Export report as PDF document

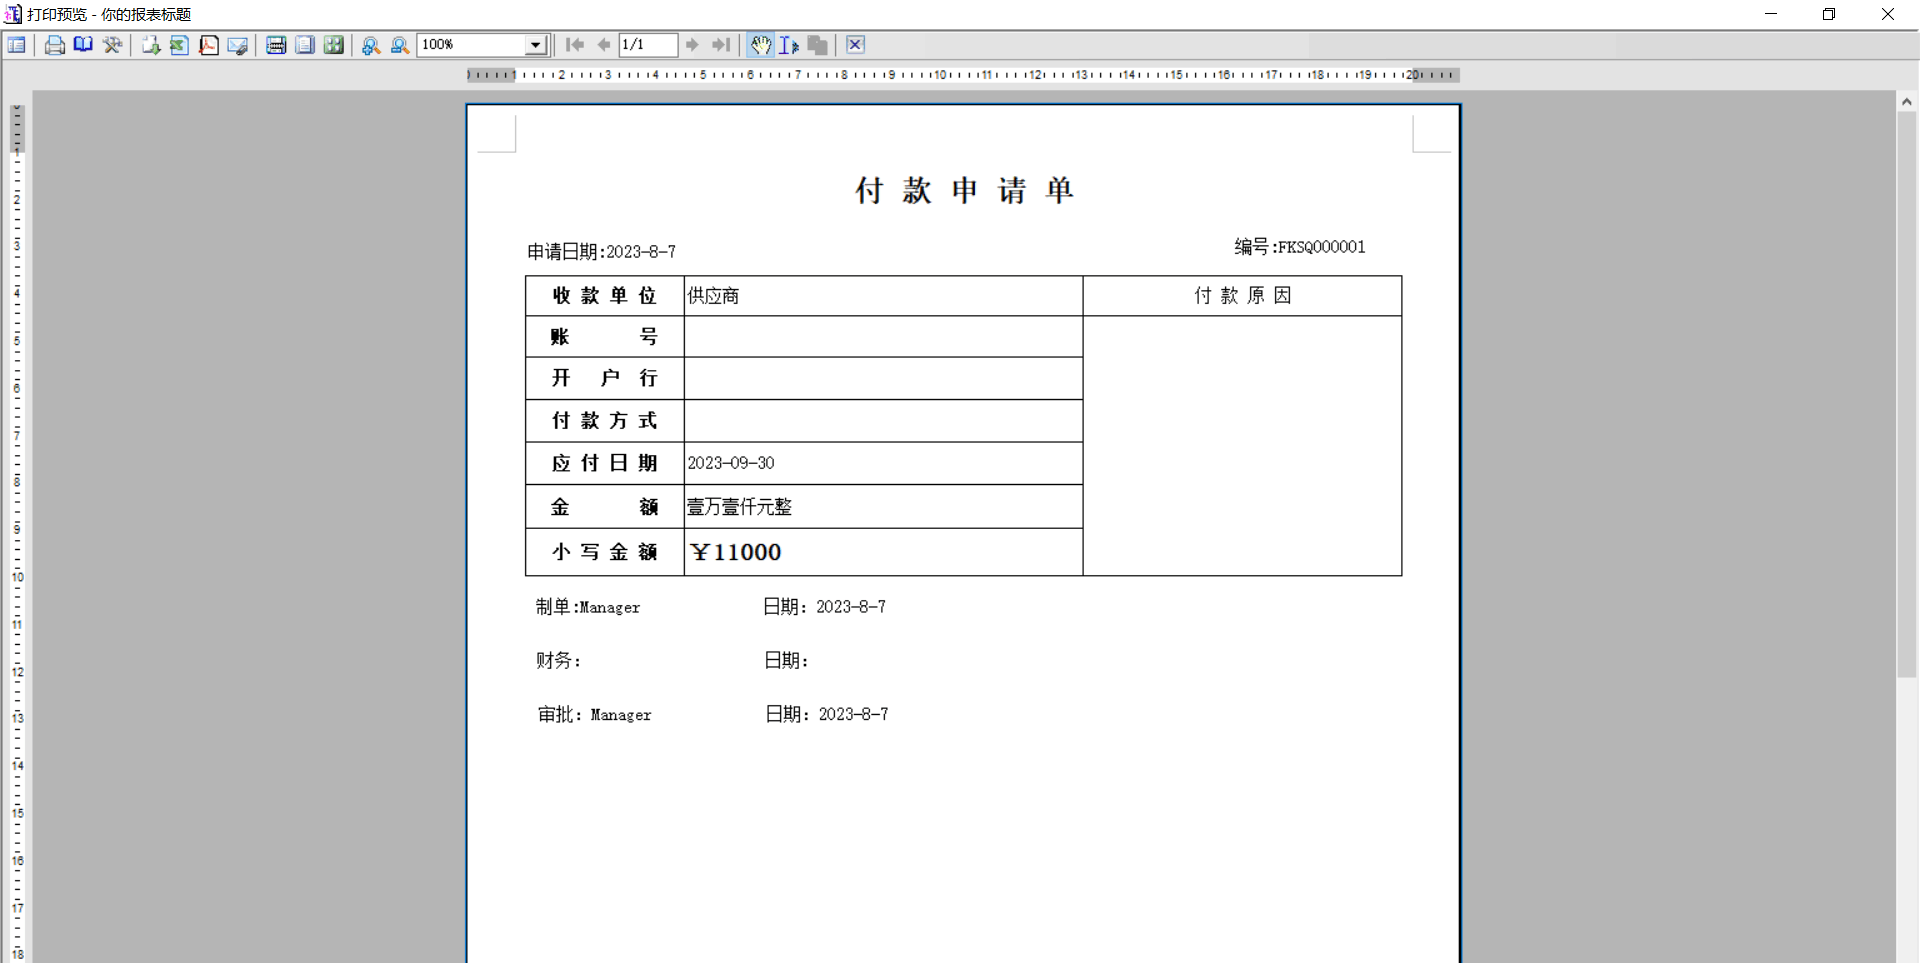tap(208, 45)
